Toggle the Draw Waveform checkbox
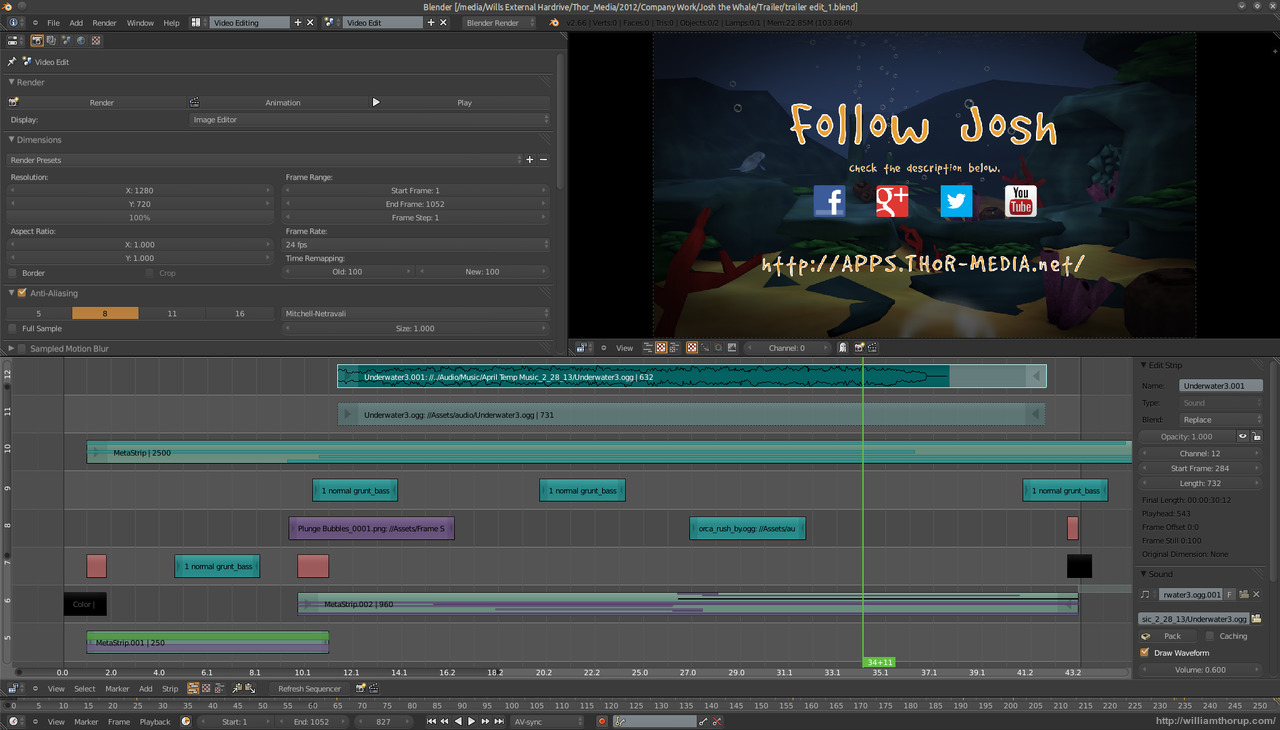Image resolution: width=1280 pixels, height=730 pixels. (1145, 653)
